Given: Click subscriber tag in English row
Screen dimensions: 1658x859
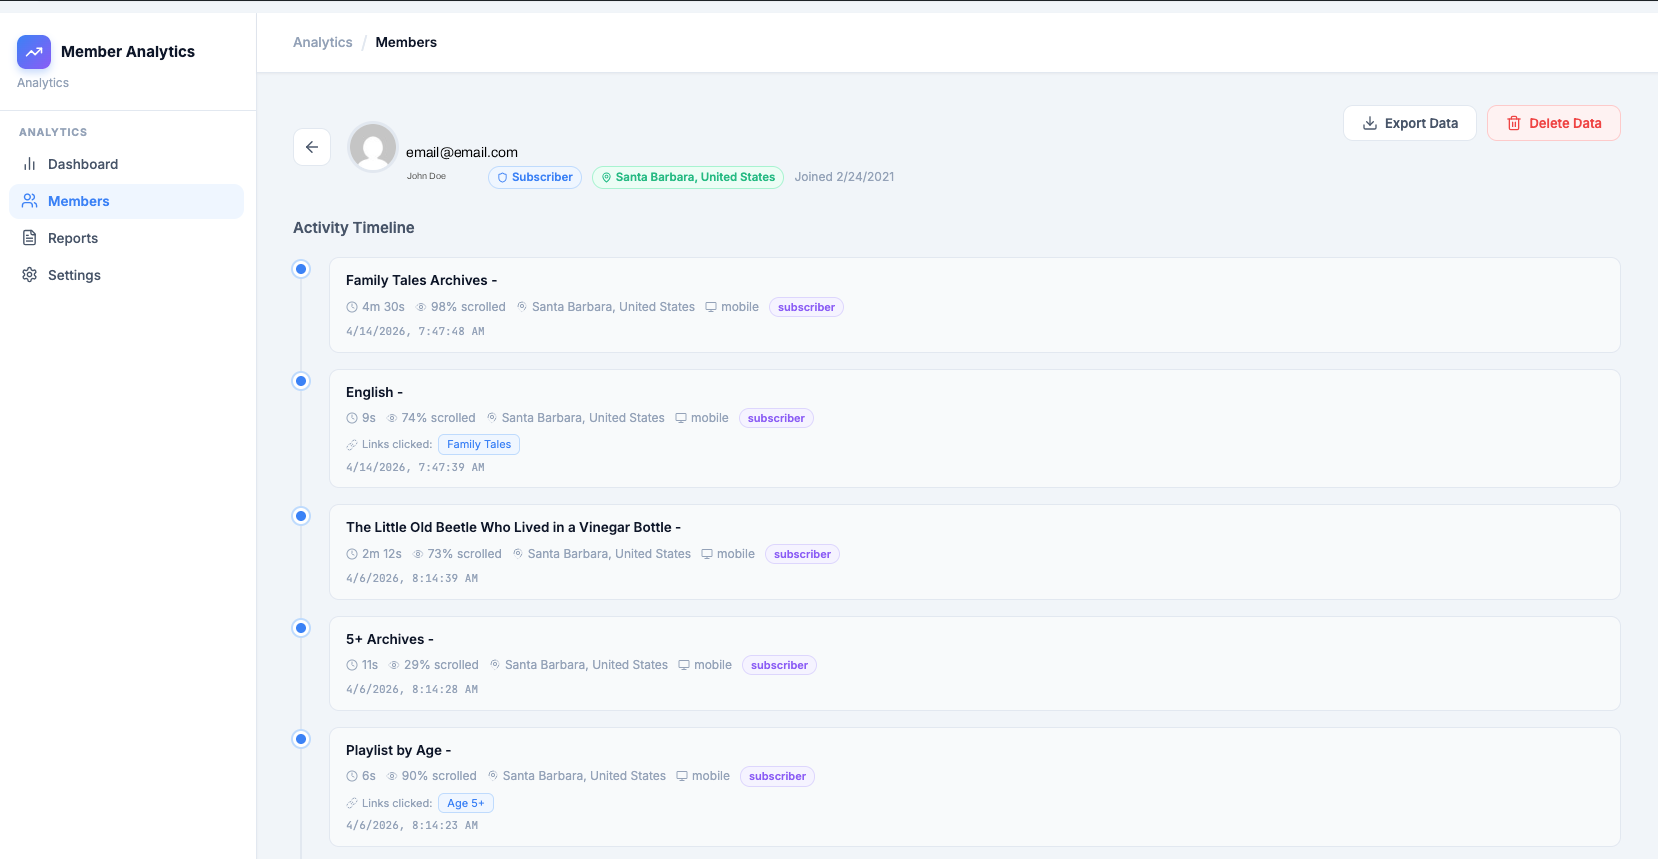Looking at the screenshot, I should point(776,418).
